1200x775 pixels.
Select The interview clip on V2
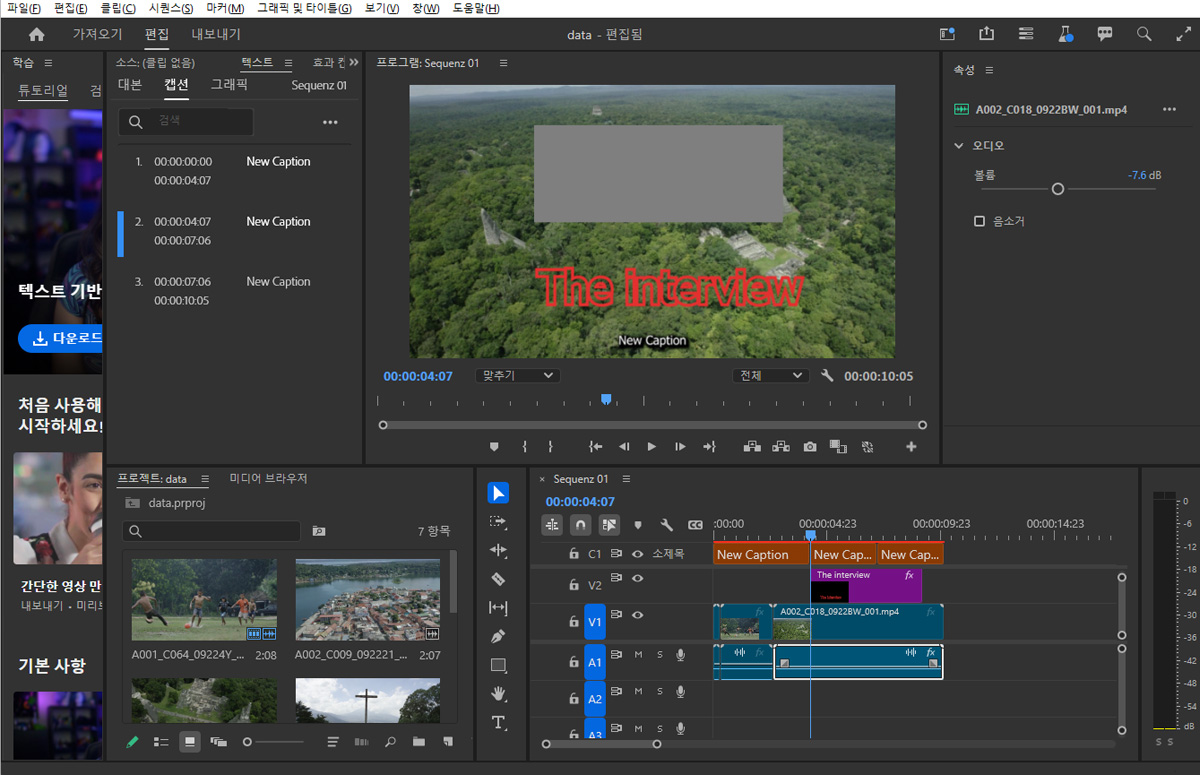(866, 586)
